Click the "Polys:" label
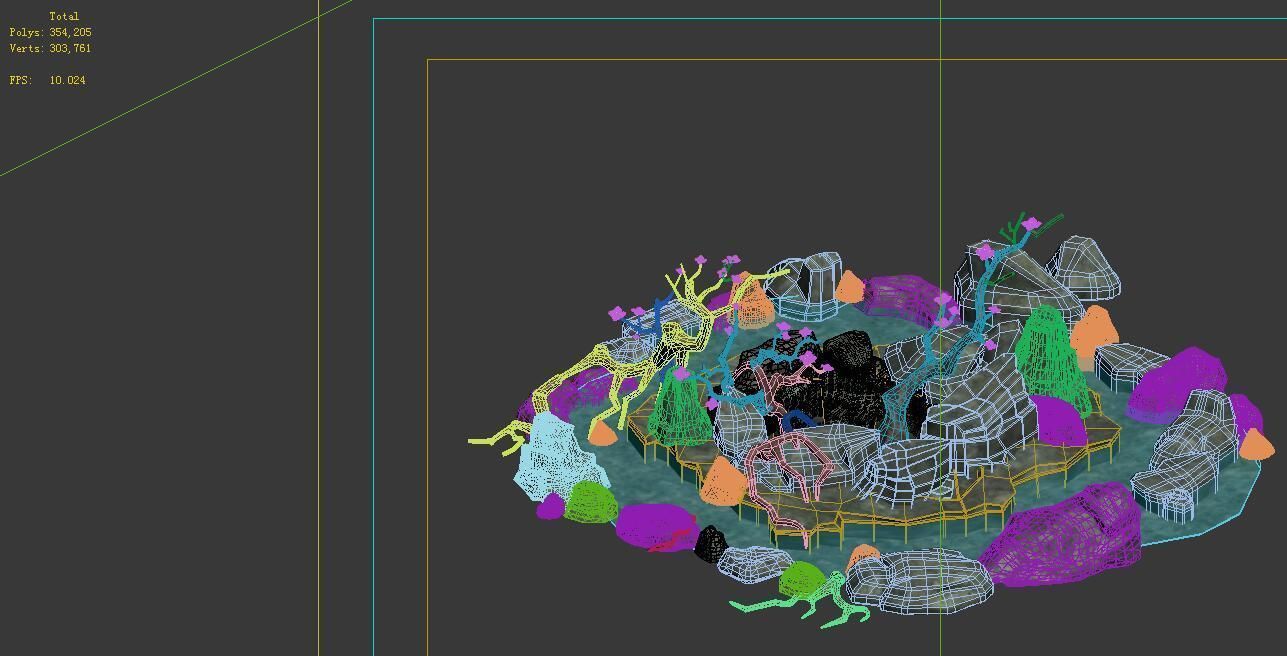 (x=27, y=32)
